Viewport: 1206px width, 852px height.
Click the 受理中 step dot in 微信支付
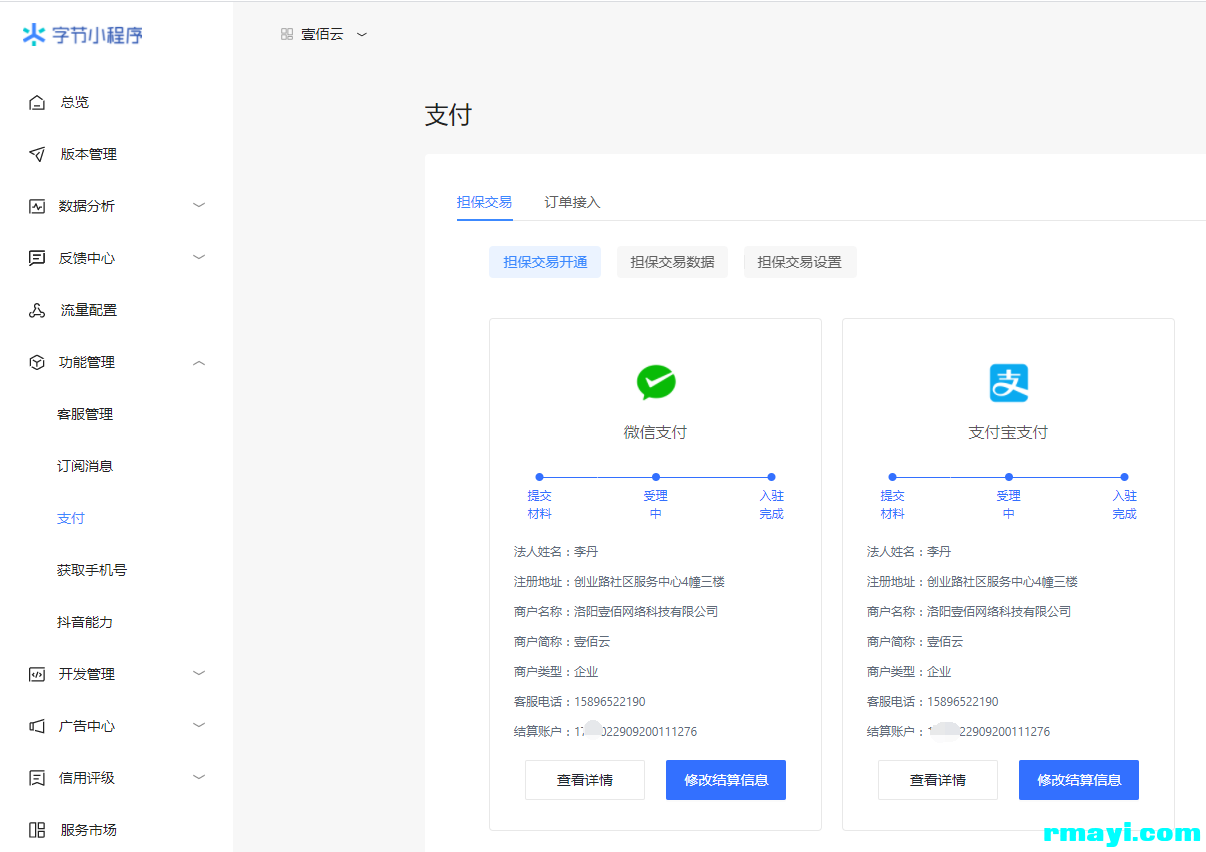pyautogui.click(x=656, y=477)
